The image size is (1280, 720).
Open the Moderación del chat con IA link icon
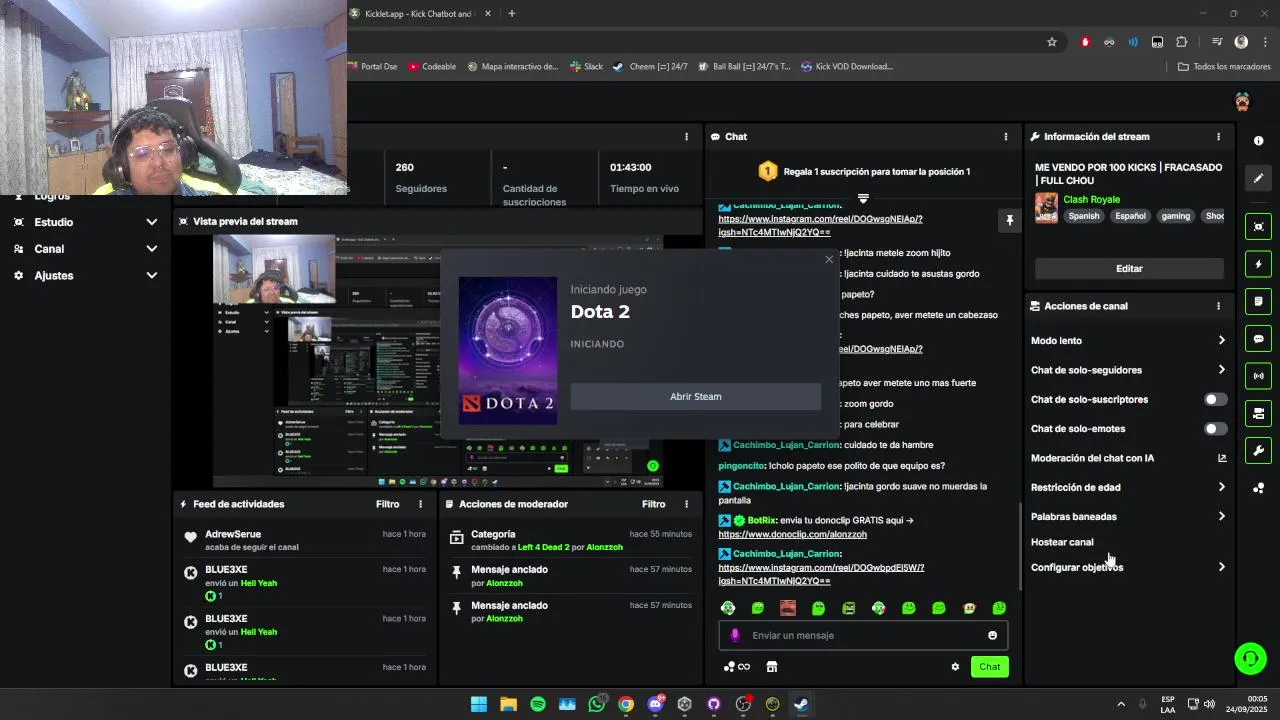pyautogui.click(x=1222, y=458)
